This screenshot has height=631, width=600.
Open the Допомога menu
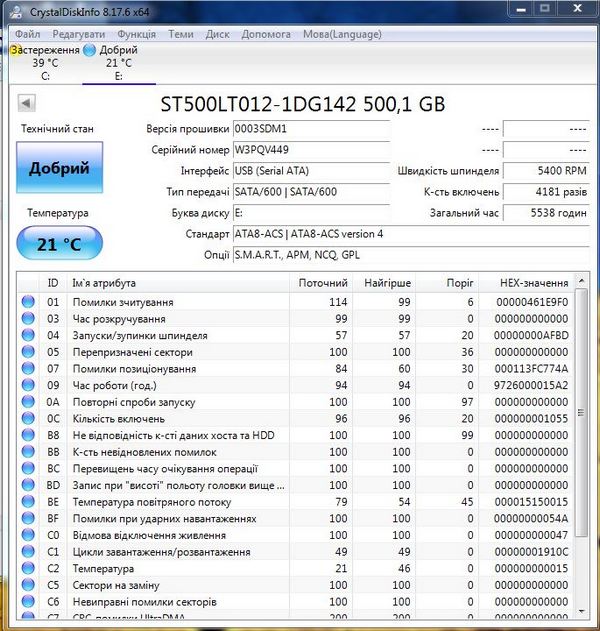(x=266, y=33)
